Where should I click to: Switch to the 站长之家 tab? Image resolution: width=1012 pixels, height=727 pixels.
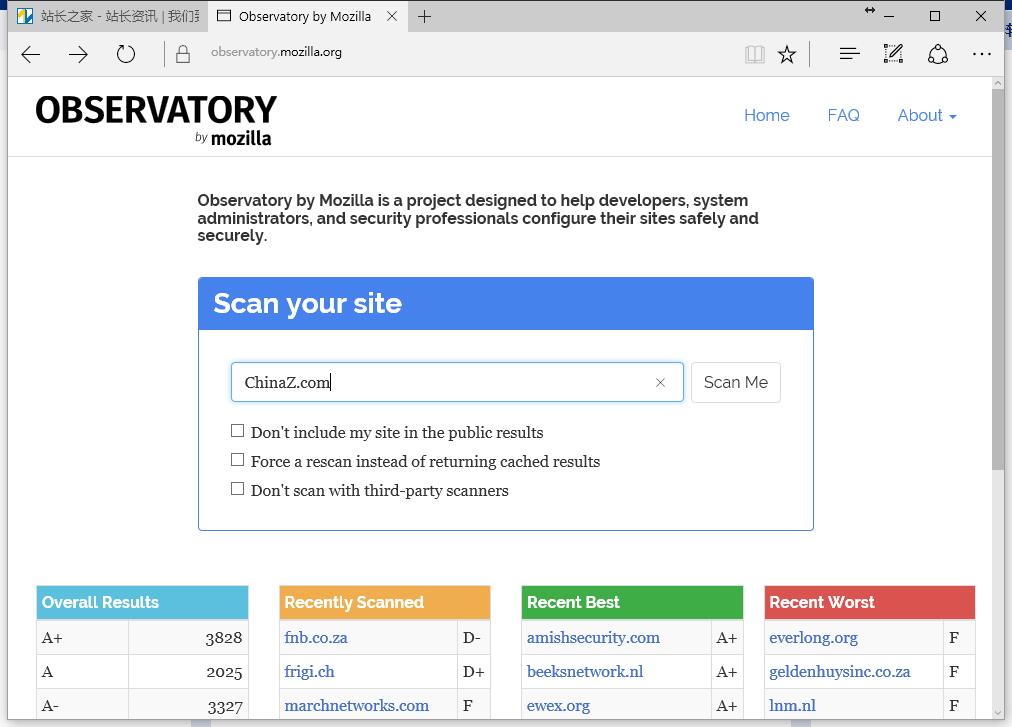pyautogui.click(x=108, y=16)
